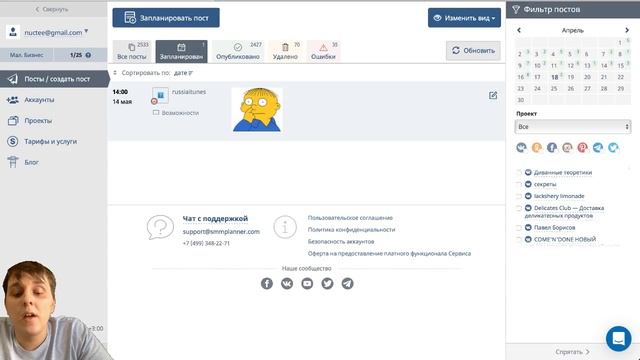Open Telegram icon under Наше сообщество
The height and width of the screenshot is (360, 640).
pyautogui.click(x=347, y=283)
